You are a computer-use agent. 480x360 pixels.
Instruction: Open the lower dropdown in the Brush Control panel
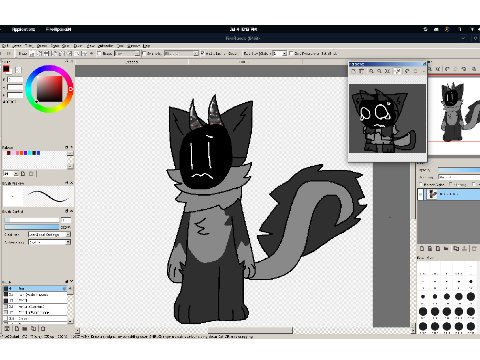pos(49,242)
